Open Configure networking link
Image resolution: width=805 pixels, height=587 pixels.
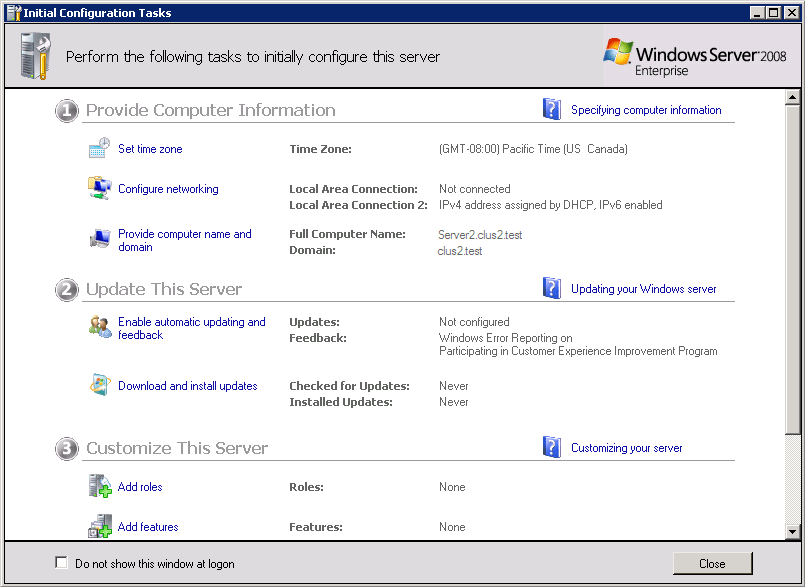[x=168, y=189]
